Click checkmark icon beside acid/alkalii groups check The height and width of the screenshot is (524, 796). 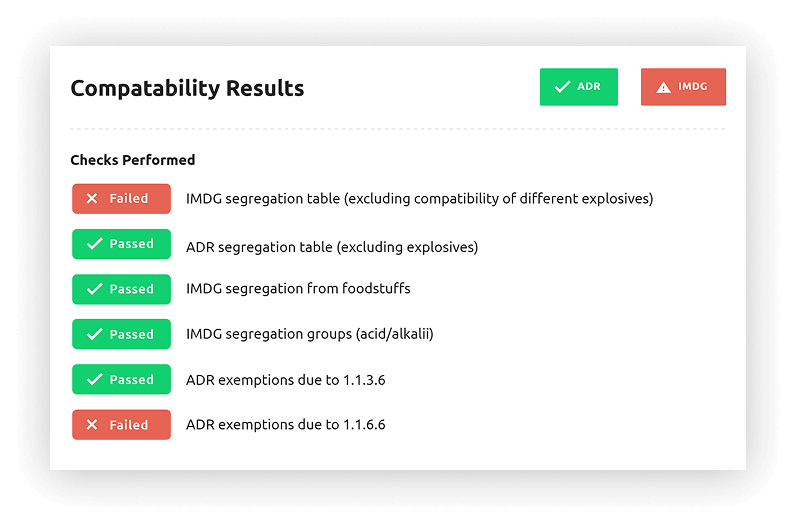(x=94, y=334)
